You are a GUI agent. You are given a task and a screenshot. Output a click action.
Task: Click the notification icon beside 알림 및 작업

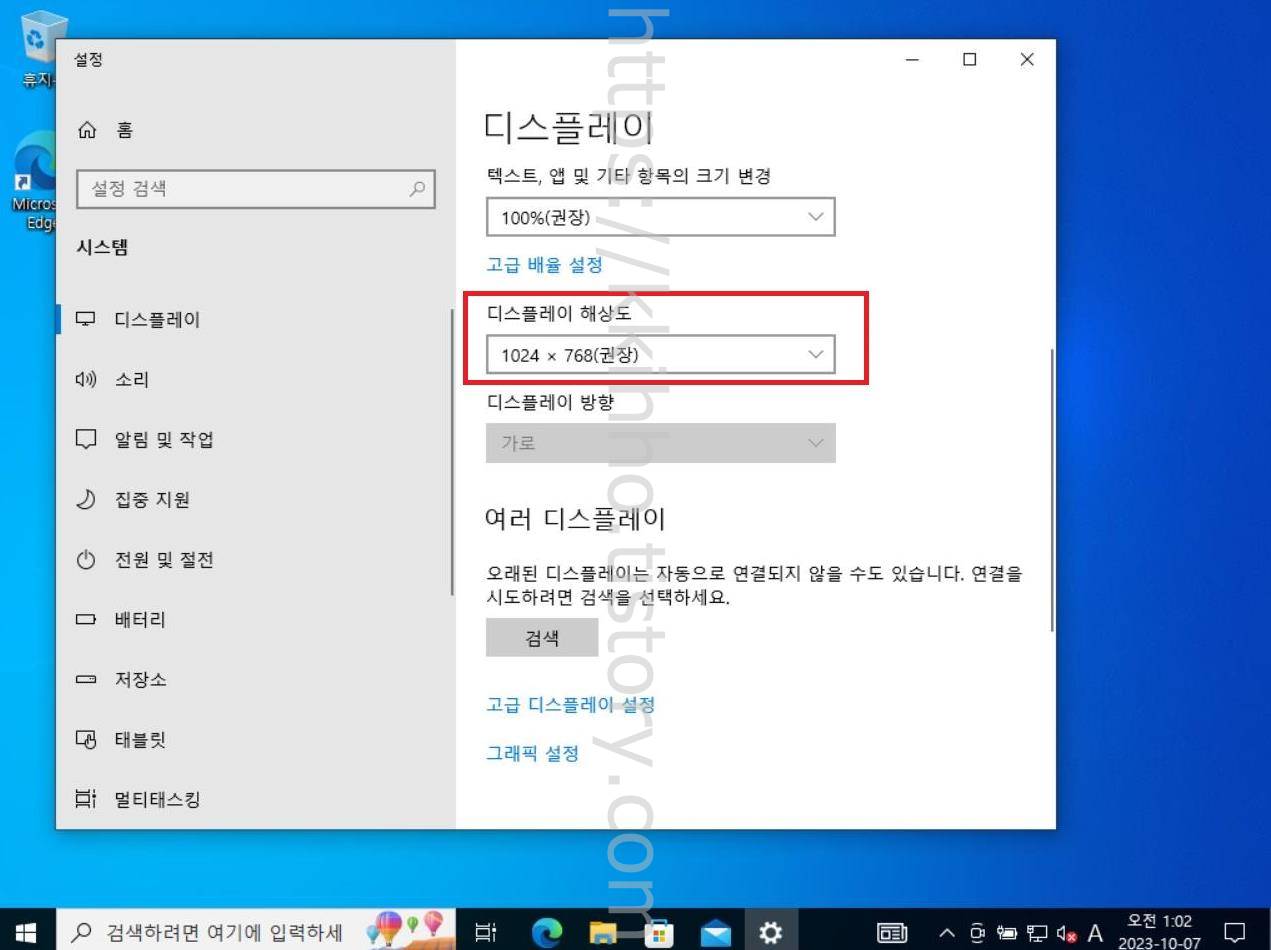(87, 440)
